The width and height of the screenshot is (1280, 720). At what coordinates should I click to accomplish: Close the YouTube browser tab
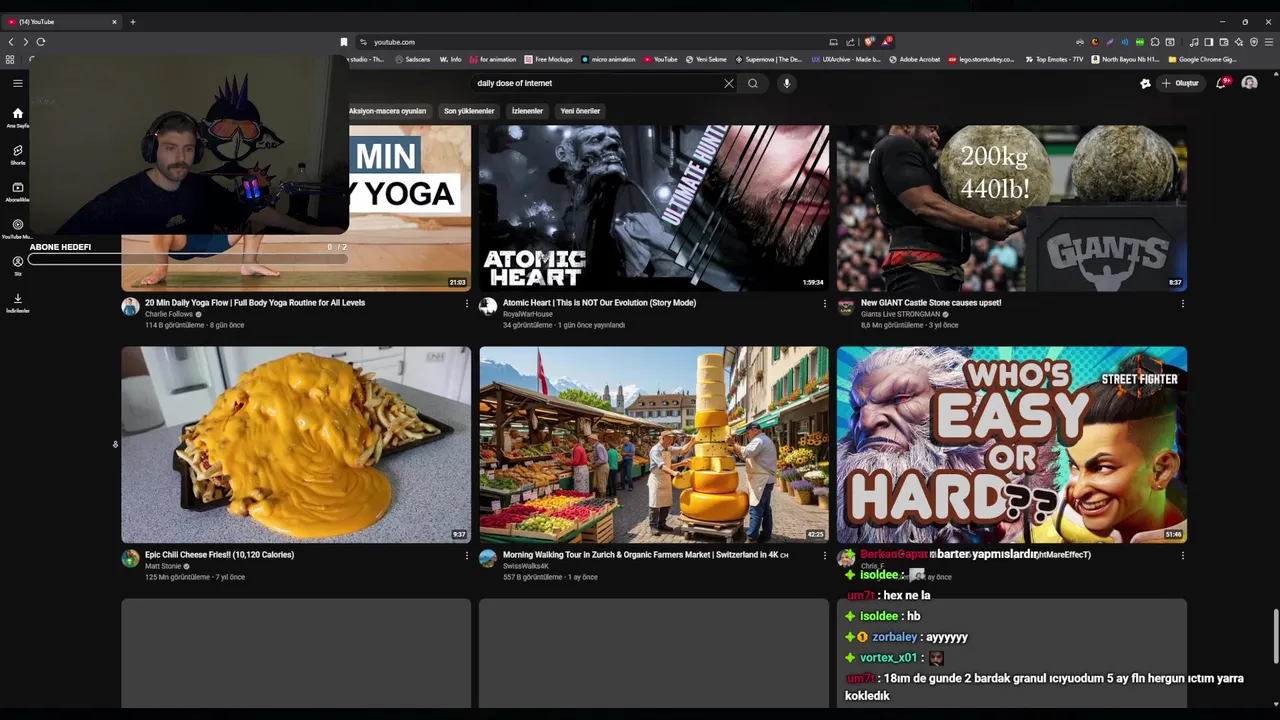pos(114,22)
